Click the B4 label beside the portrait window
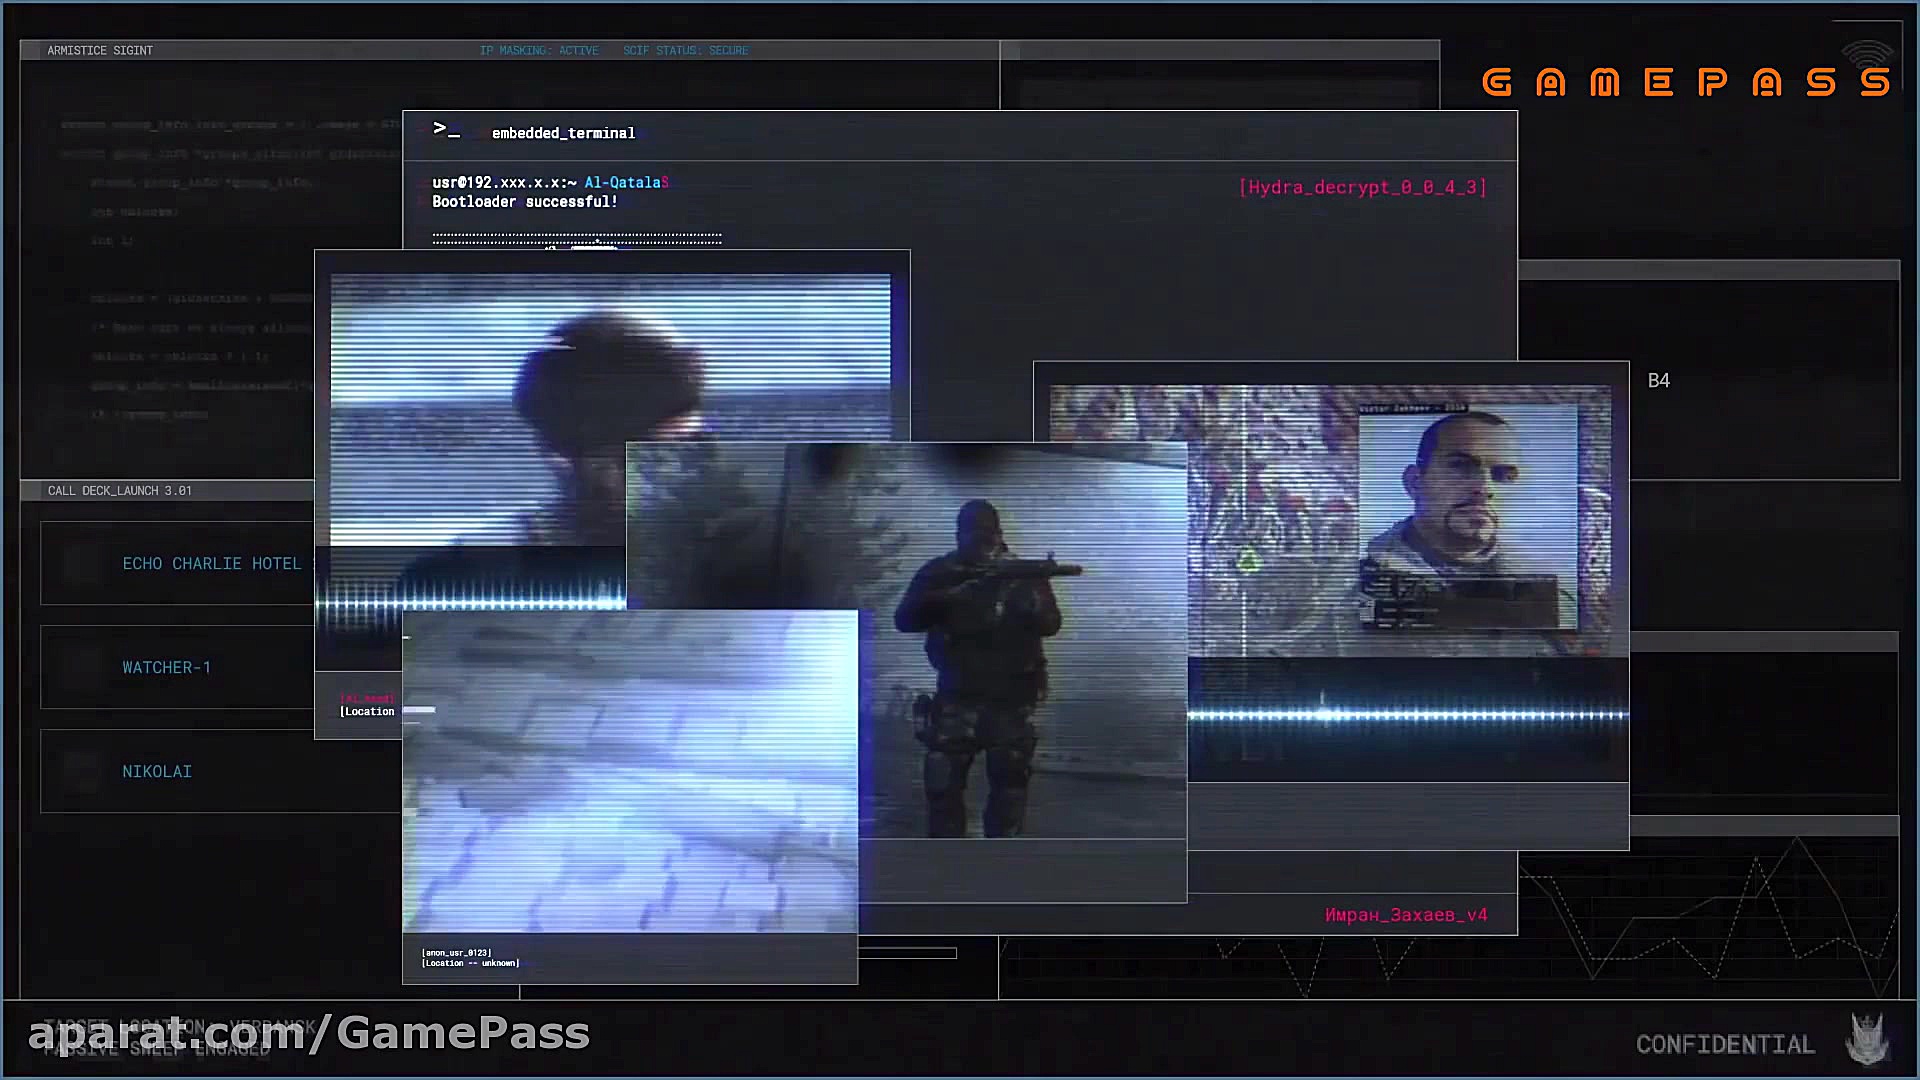The image size is (1920, 1080). click(1659, 380)
